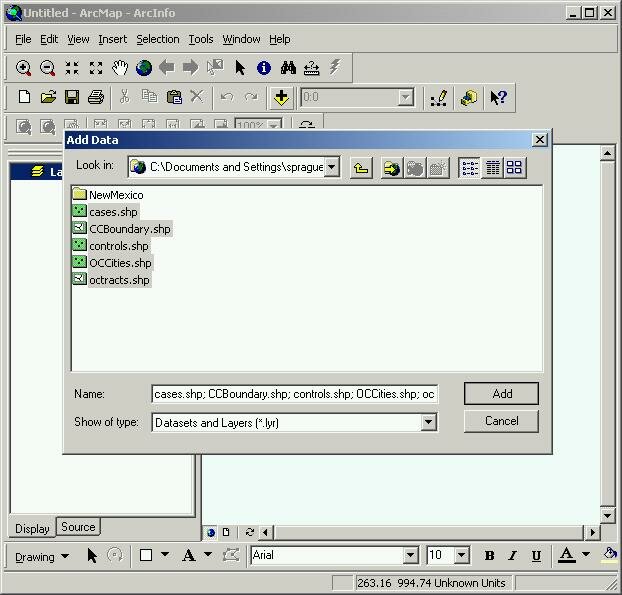Open the File menu
Screen dimensions: 622x595
click(23, 39)
